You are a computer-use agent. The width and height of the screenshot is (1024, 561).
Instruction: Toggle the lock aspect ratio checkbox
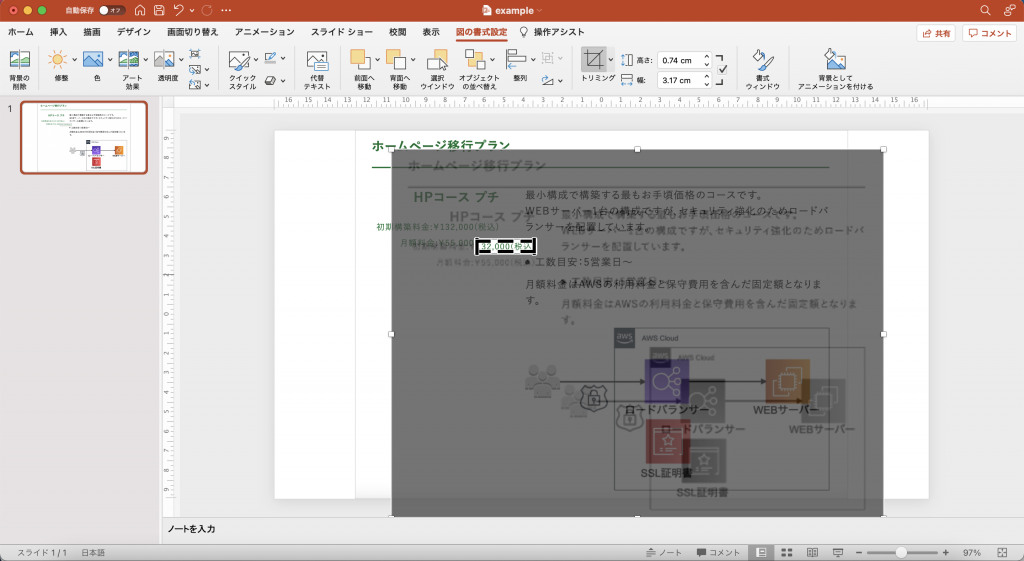(722, 69)
